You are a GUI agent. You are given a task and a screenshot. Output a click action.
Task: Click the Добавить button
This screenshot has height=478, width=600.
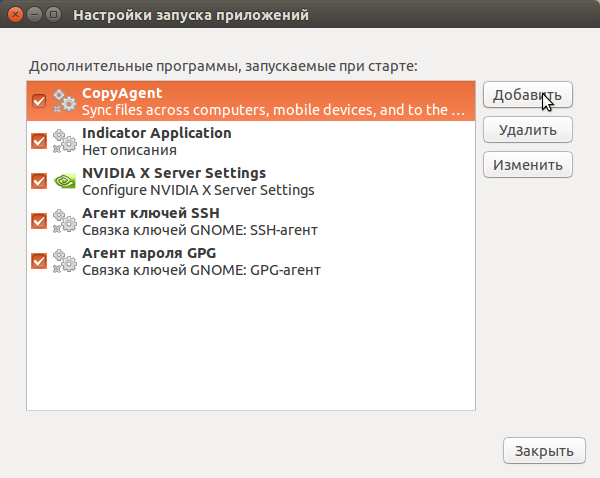point(528,95)
